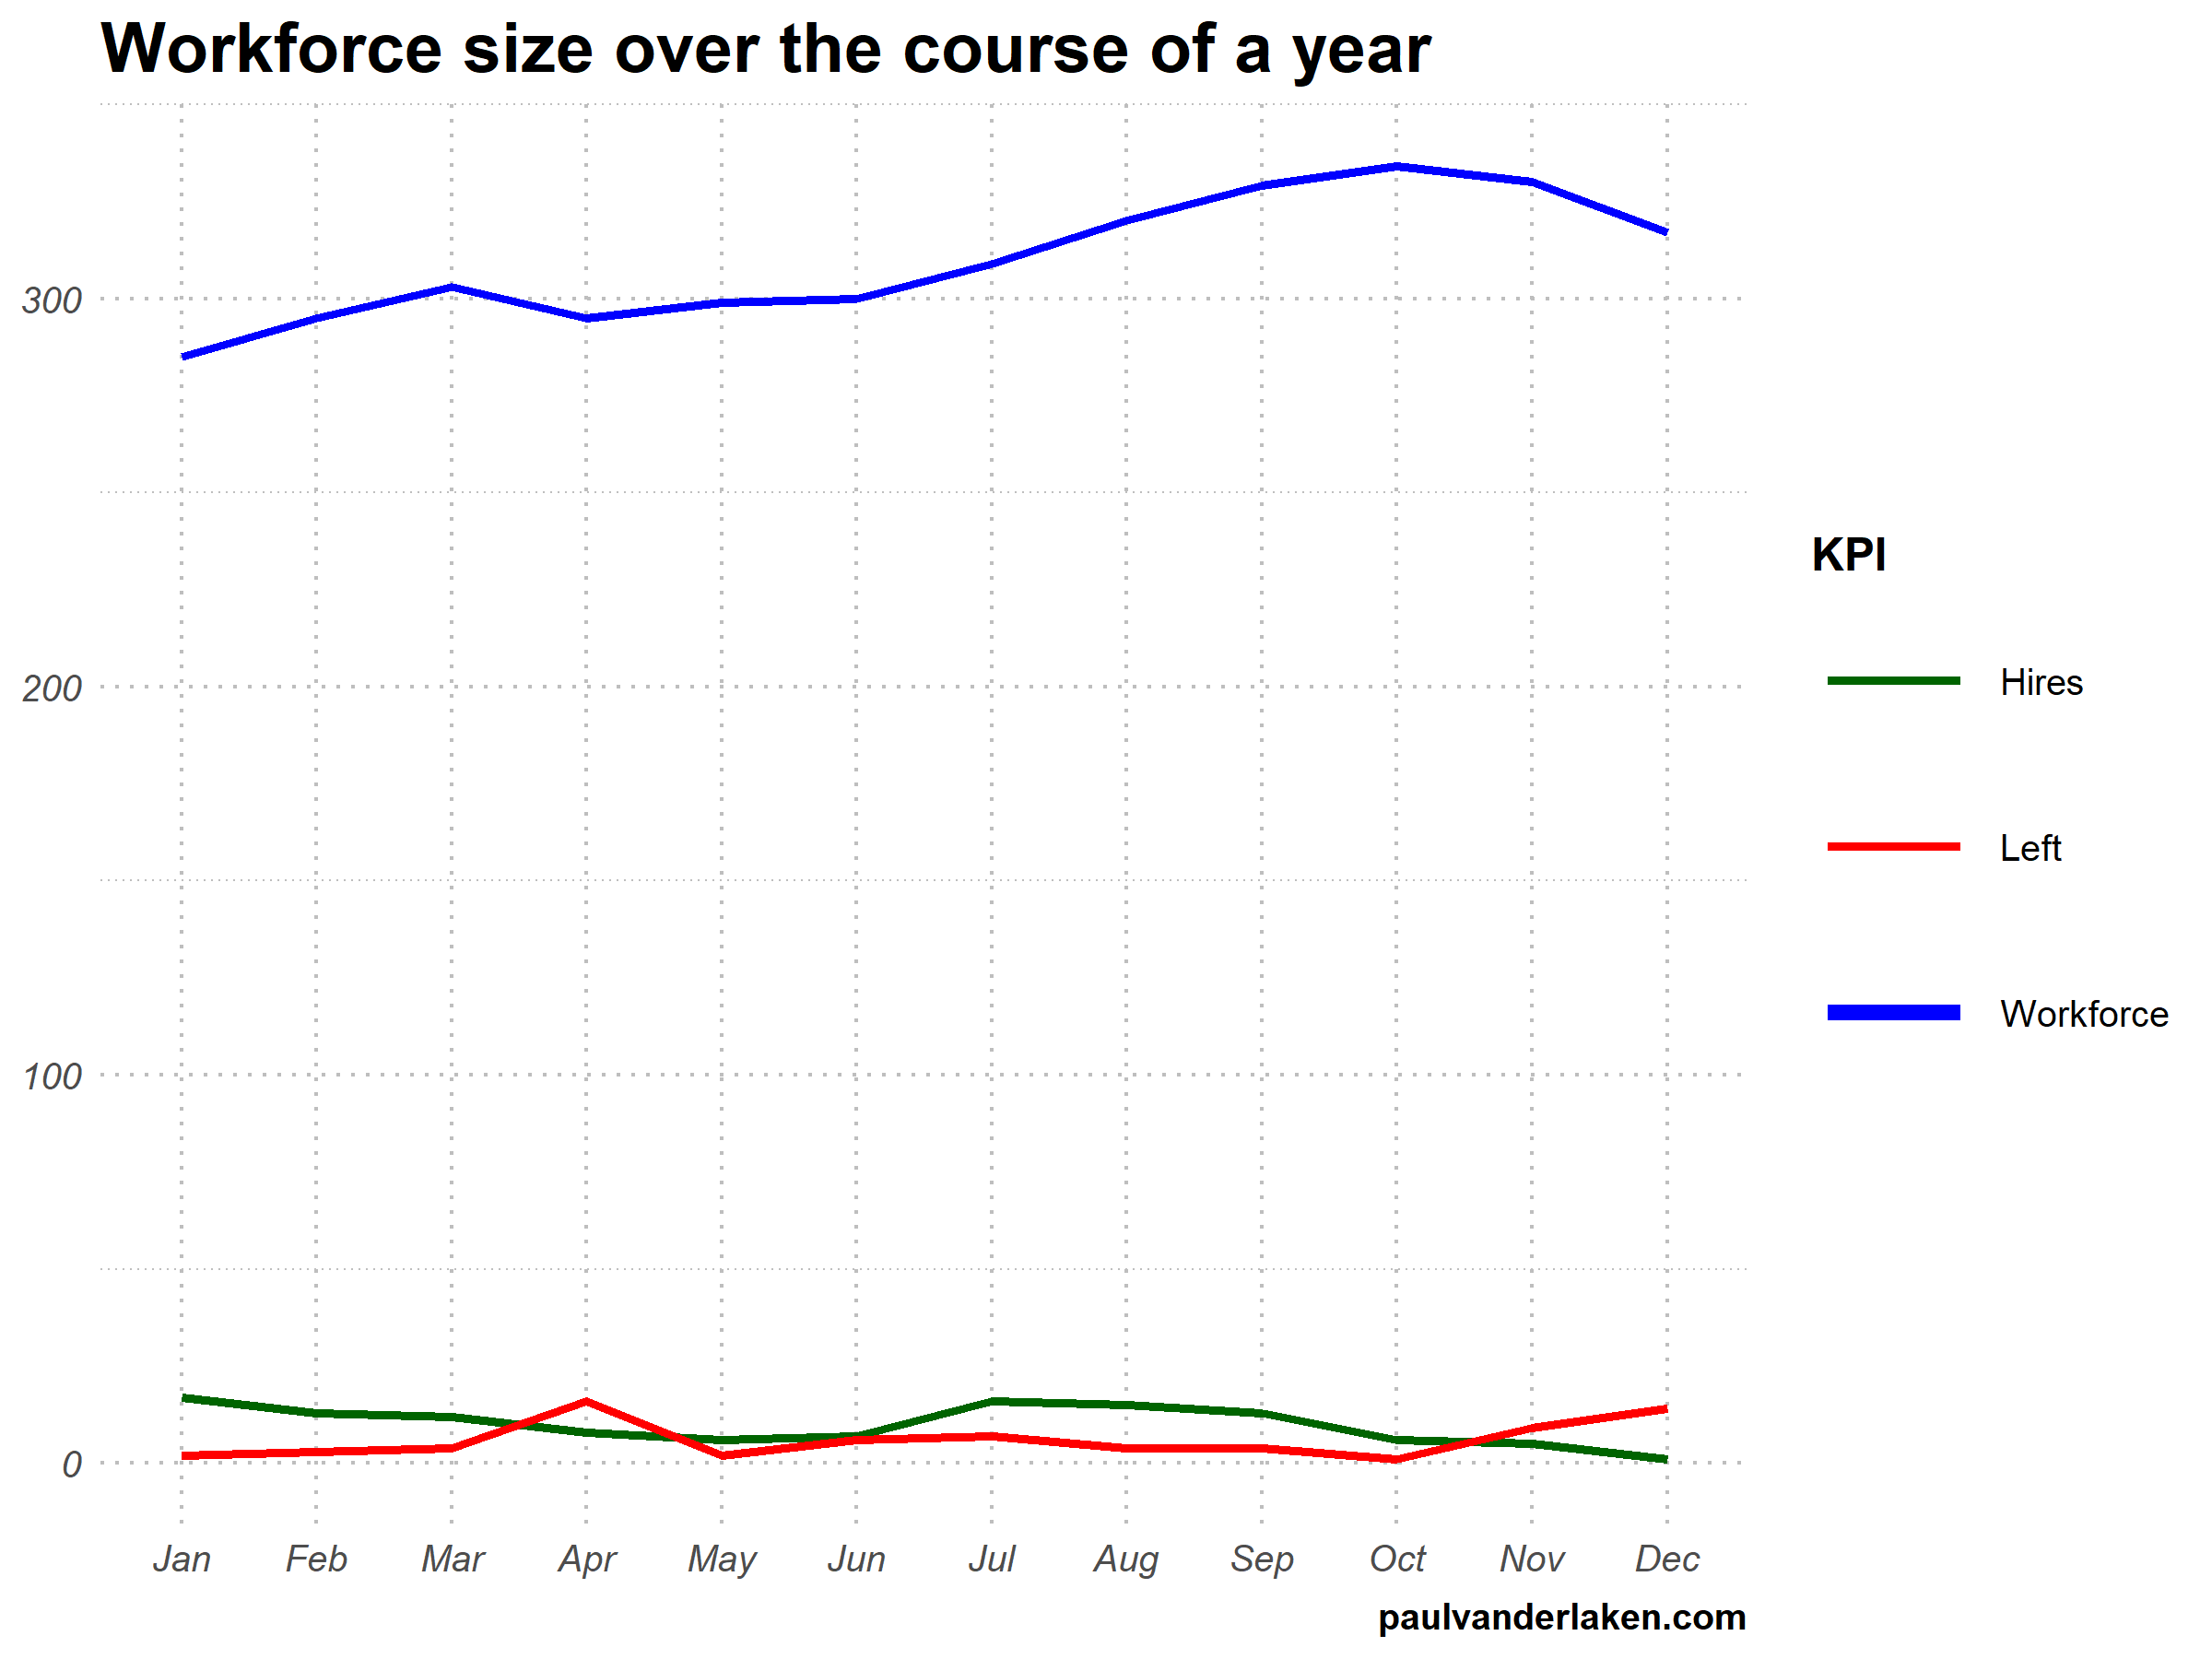Click the 300 y-axis label
2212x1659 pixels.
(52, 300)
